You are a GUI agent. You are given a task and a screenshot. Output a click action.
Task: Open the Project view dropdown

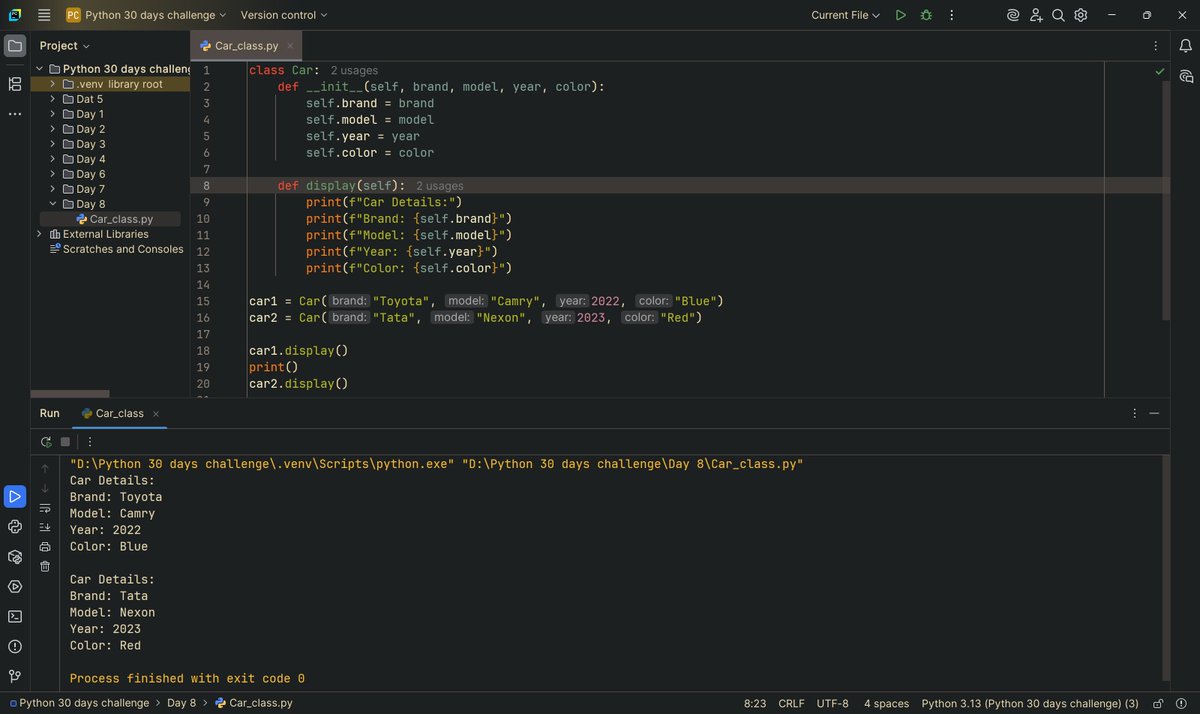[x=64, y=46]
